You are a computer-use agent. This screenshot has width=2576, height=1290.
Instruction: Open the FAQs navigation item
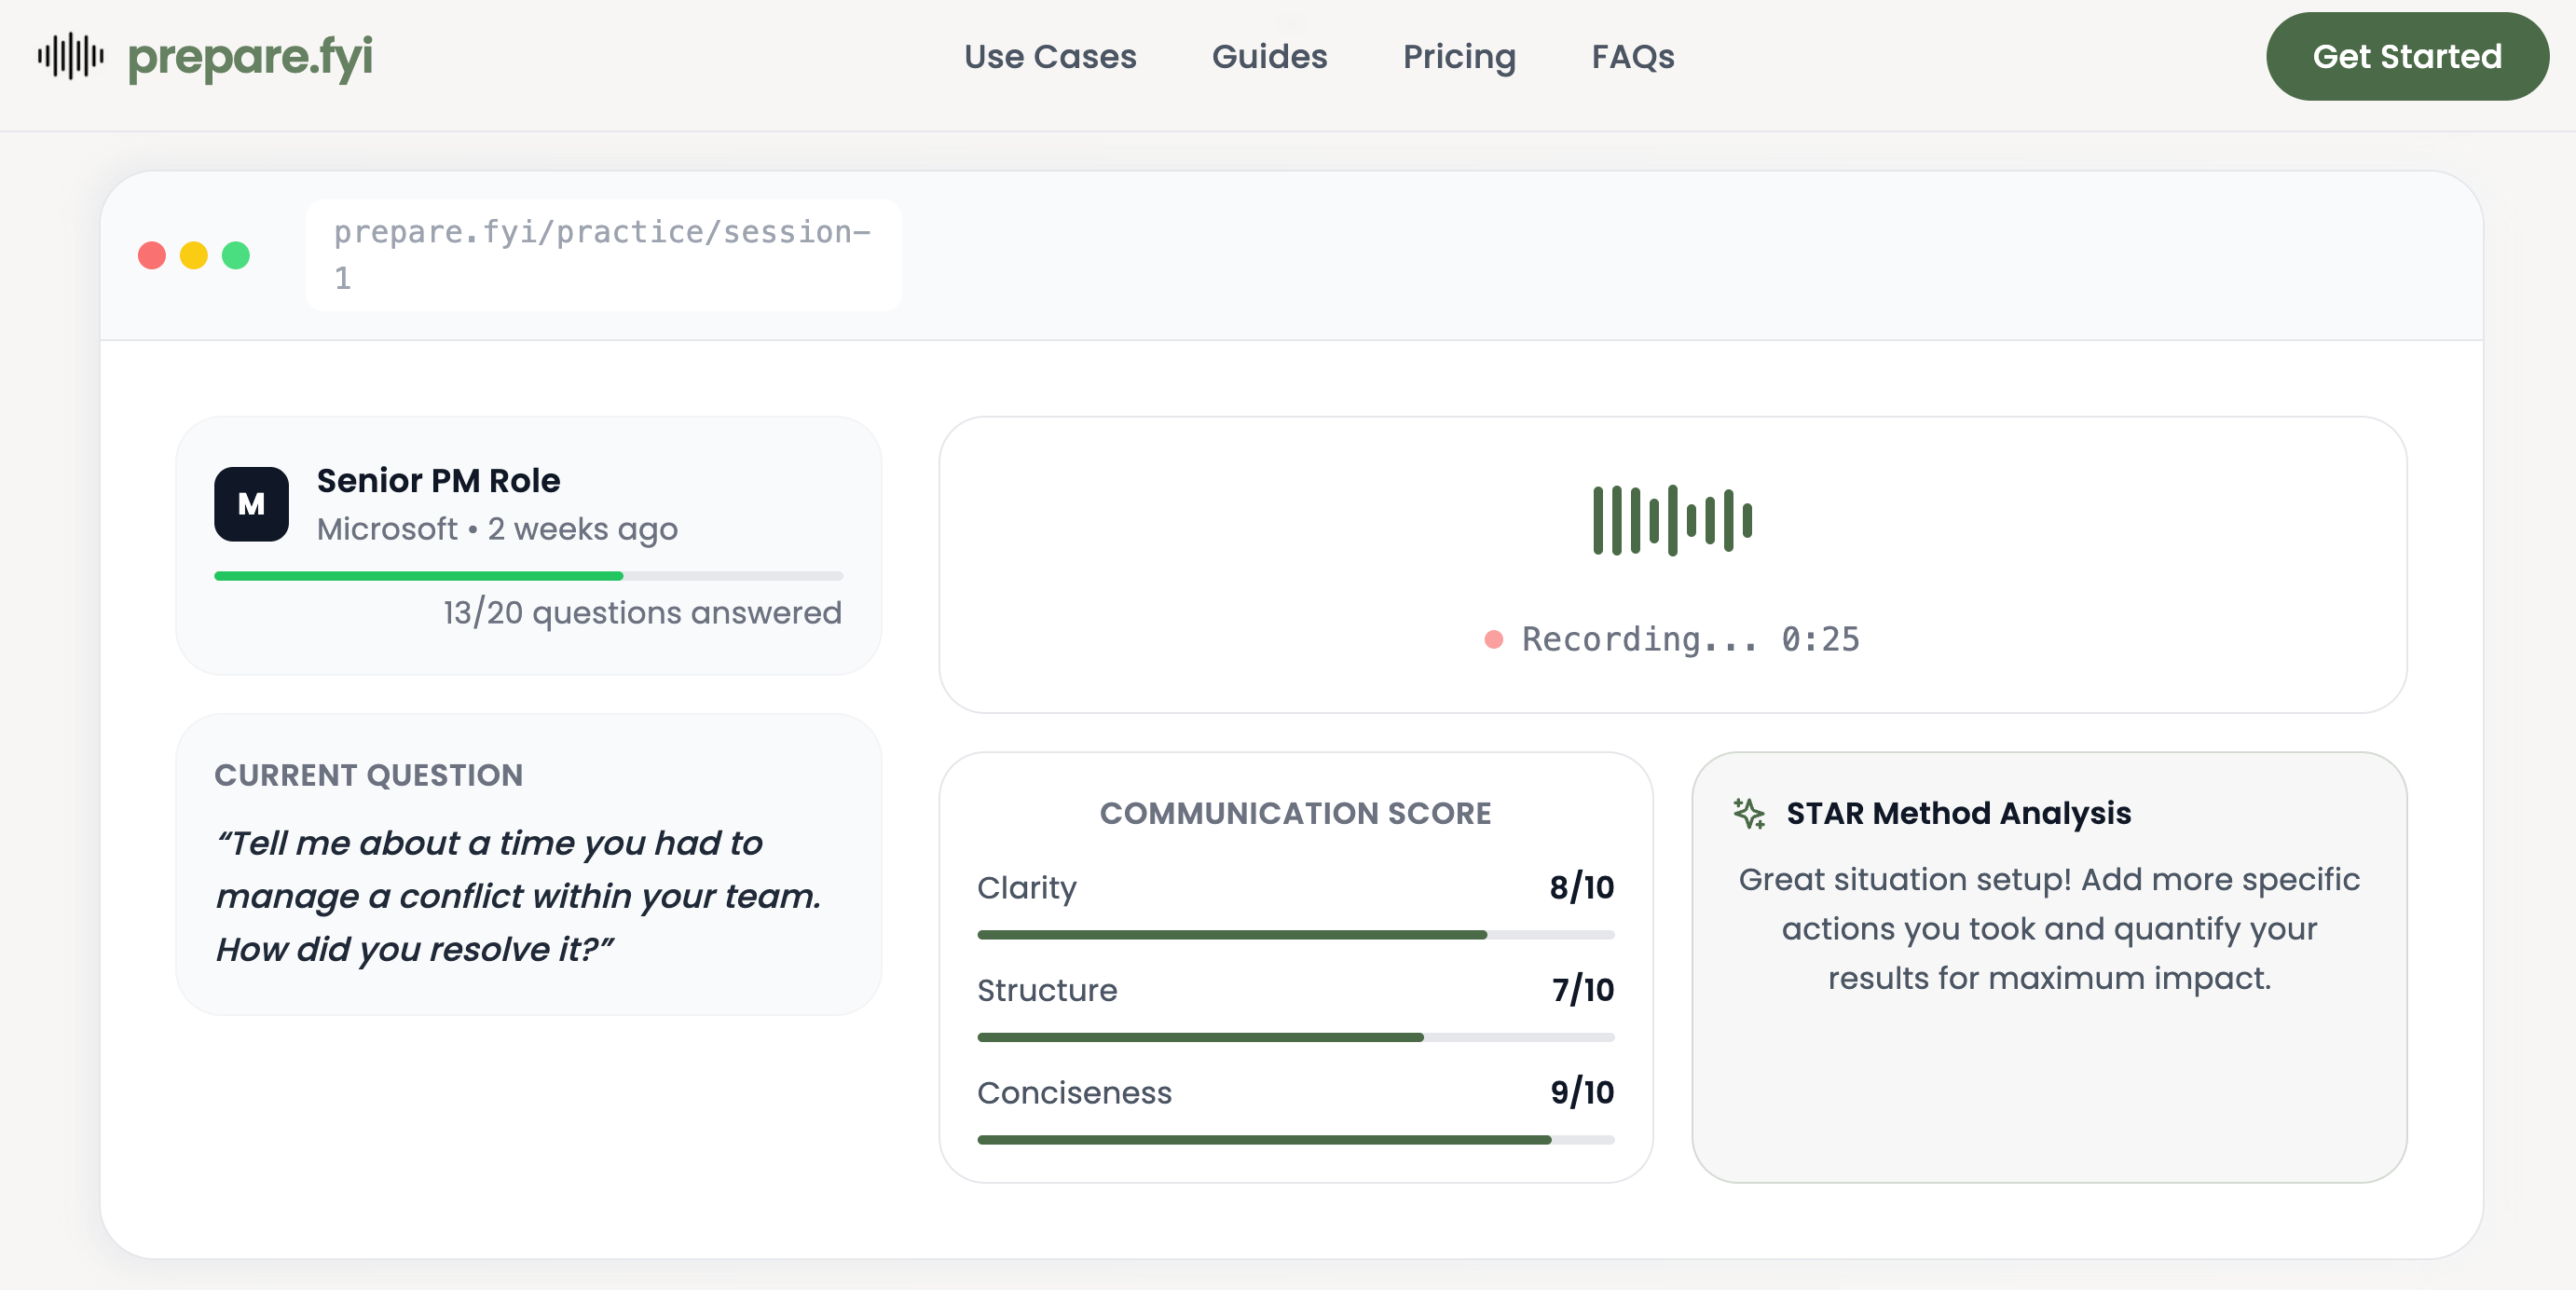tap(1632, 57)
